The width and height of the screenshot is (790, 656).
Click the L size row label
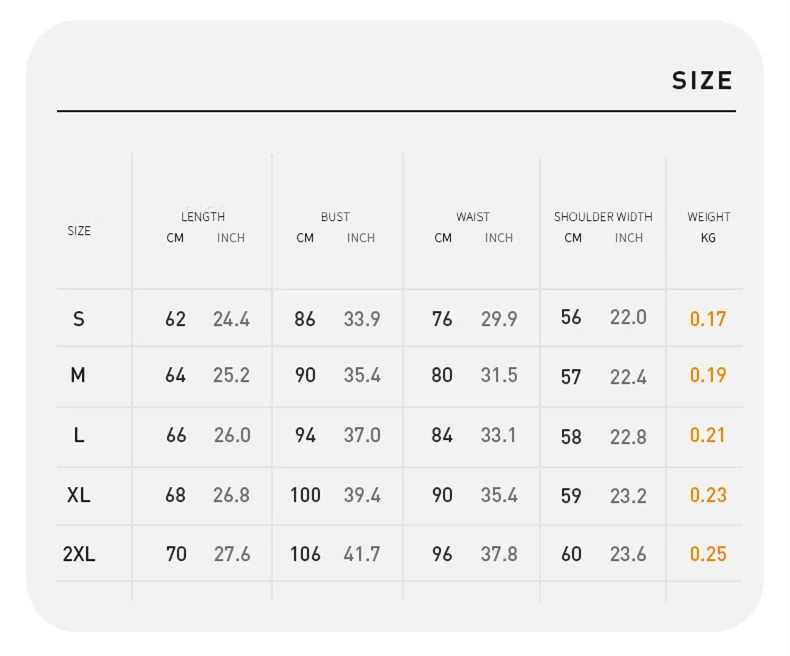79,435
